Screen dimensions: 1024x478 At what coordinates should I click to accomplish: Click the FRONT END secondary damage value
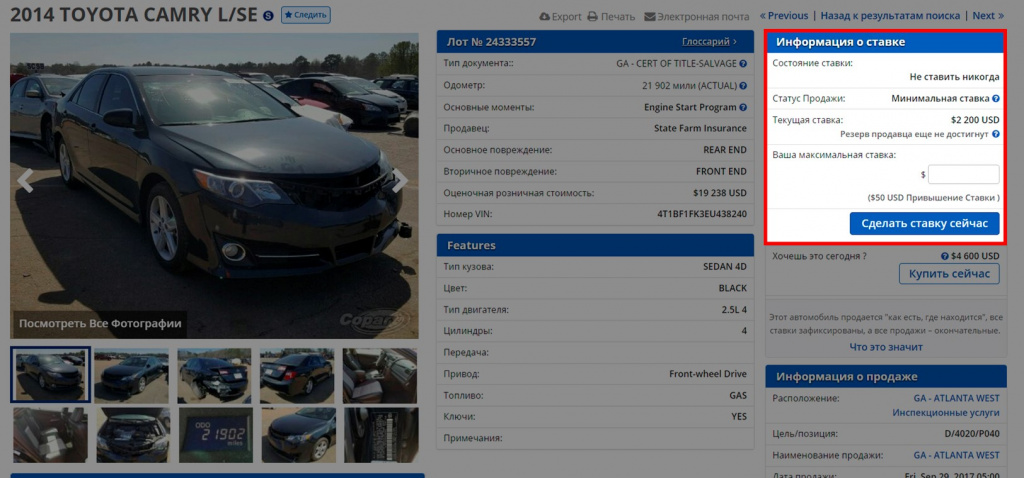point(722,171)
